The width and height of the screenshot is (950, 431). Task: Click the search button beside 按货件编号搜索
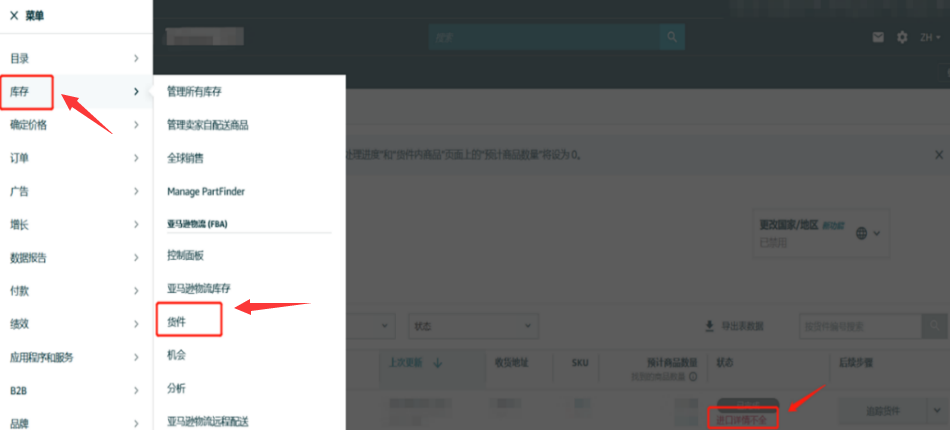934,326
